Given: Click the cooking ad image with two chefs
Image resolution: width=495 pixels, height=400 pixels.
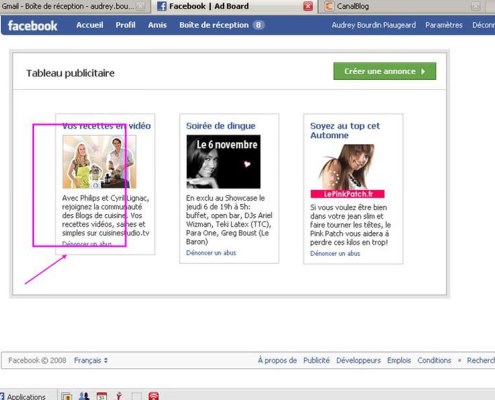Looking at the screenshot, I should [99, 162].
